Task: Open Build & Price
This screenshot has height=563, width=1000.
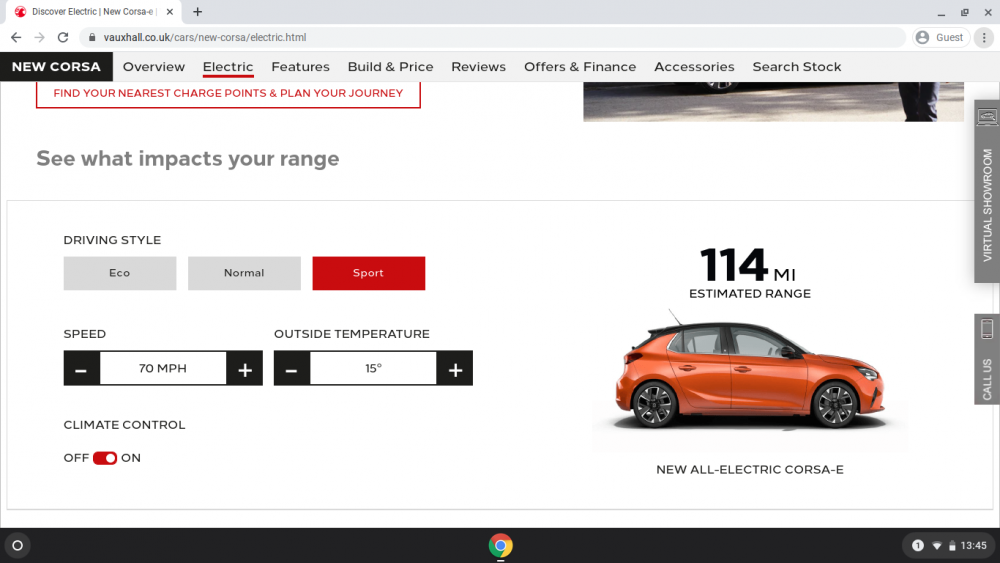Action: [390, 66]
